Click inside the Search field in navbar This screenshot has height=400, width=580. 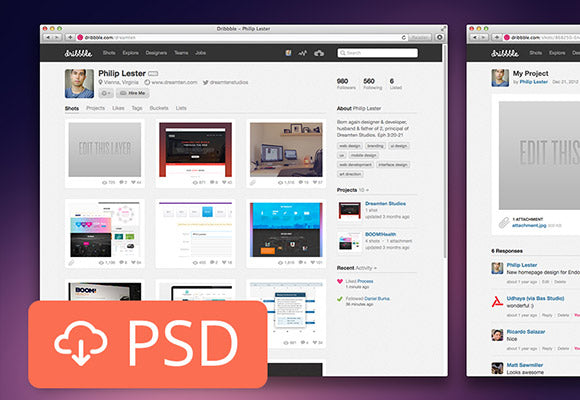(x=378, y=53)
